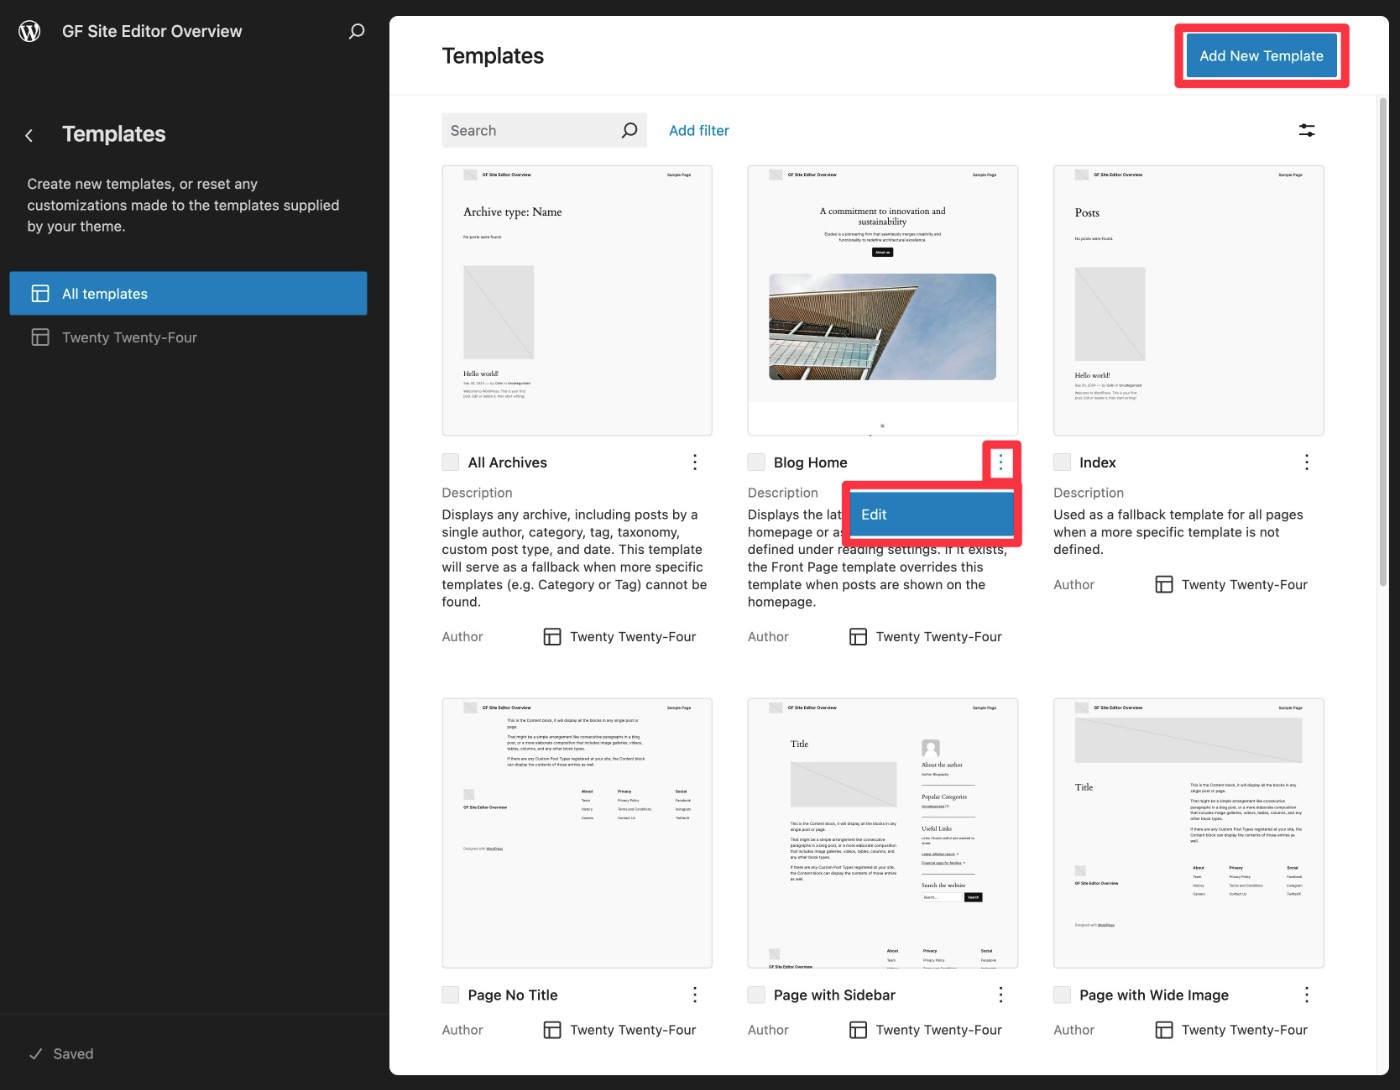Viewport: 1400px width, 1090px height.
Task: Choose Edit from the Blog Home menu
Action: (x=931, y=514)
